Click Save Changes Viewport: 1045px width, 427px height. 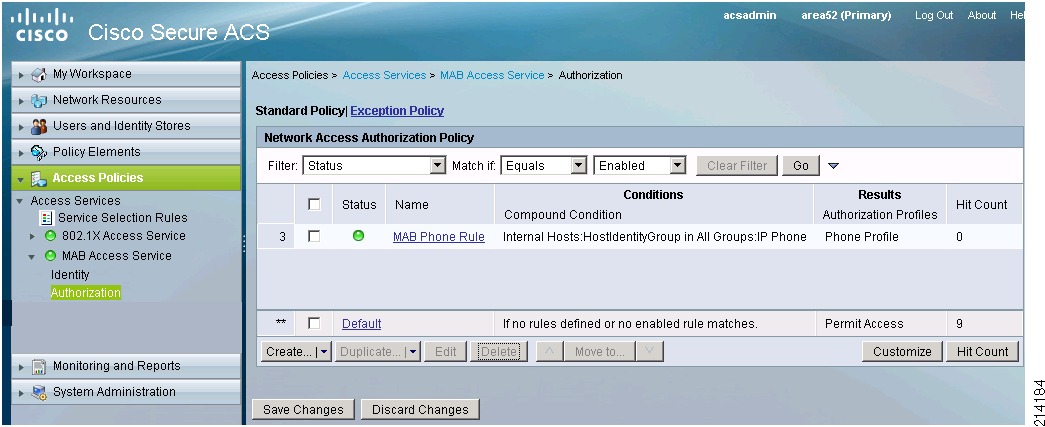[x=303, y=410]
